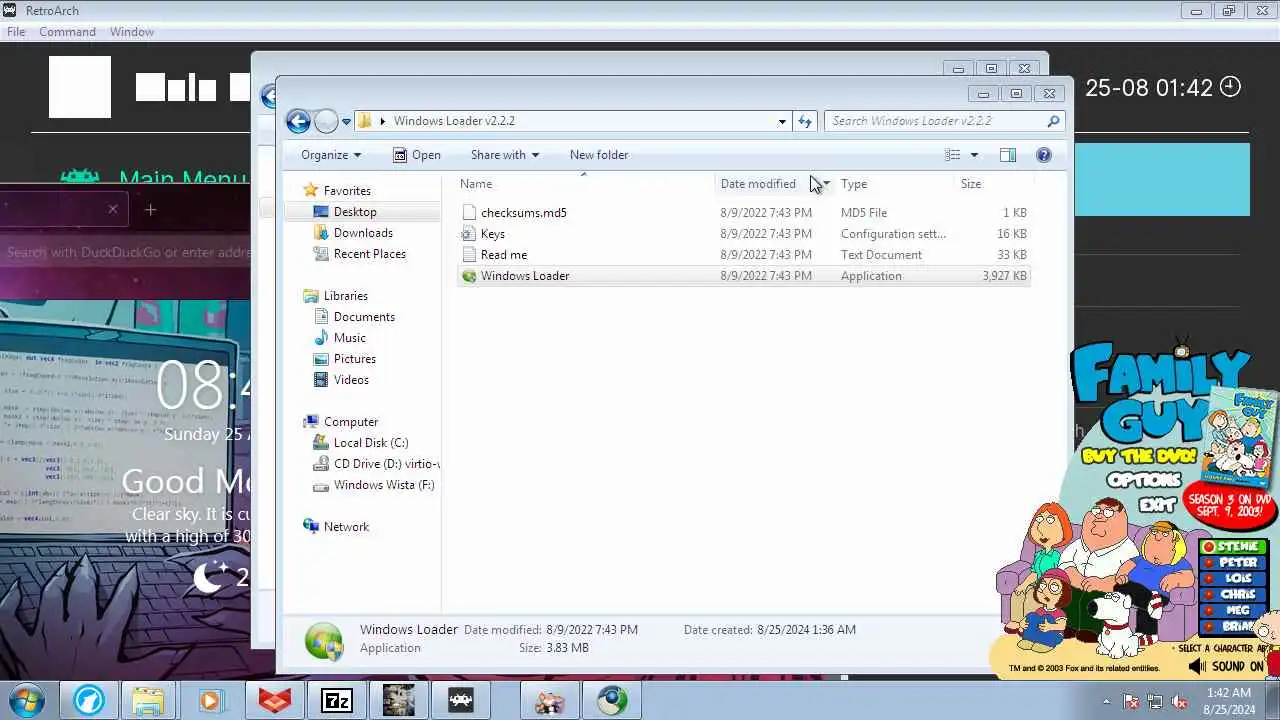Open Downloads in navigation pane
Viewport: 1280px width, 720px height.
pyautogui.click(x=363, y=233)
